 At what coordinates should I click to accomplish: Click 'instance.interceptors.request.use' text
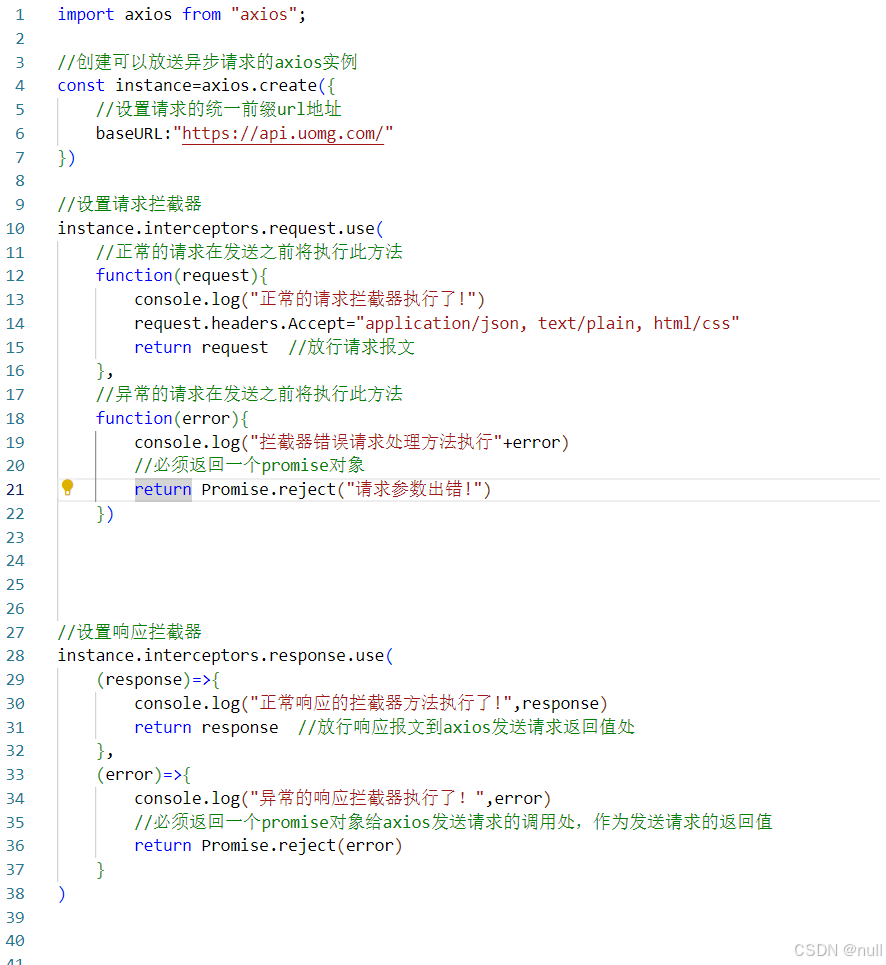point(216,228)
